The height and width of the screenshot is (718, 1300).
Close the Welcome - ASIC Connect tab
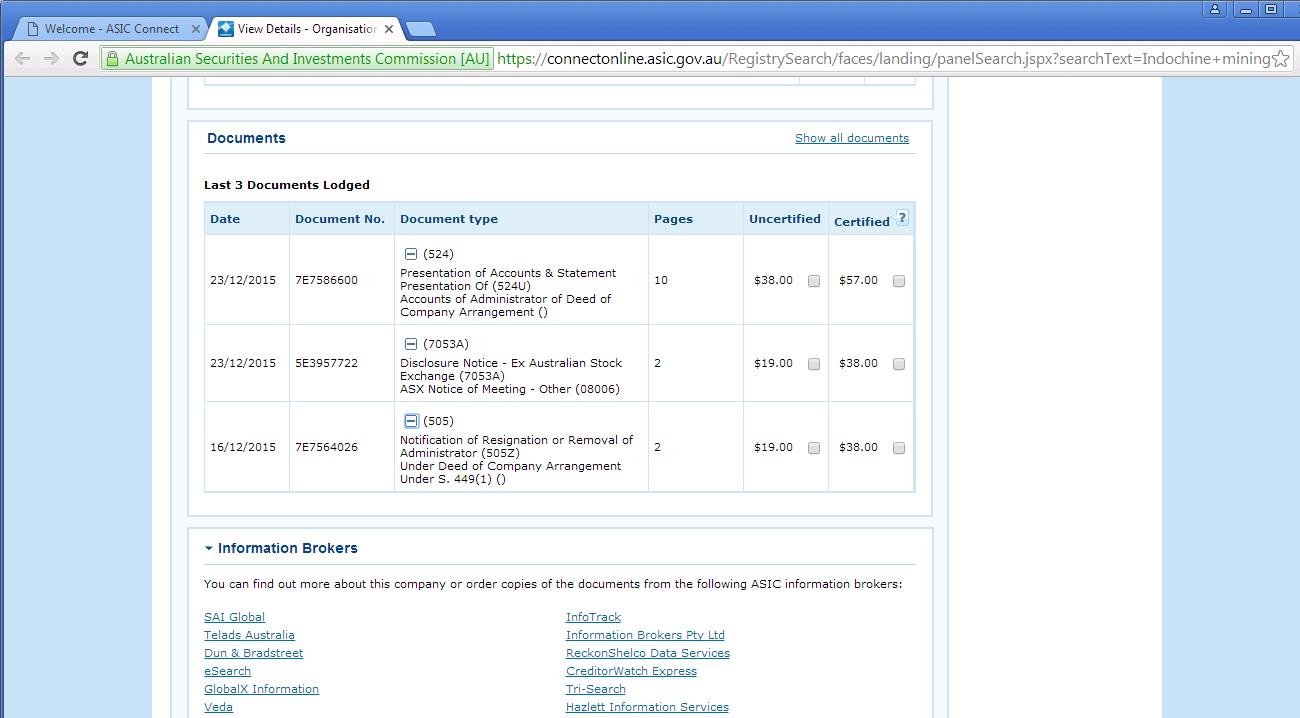coord(196,29)
